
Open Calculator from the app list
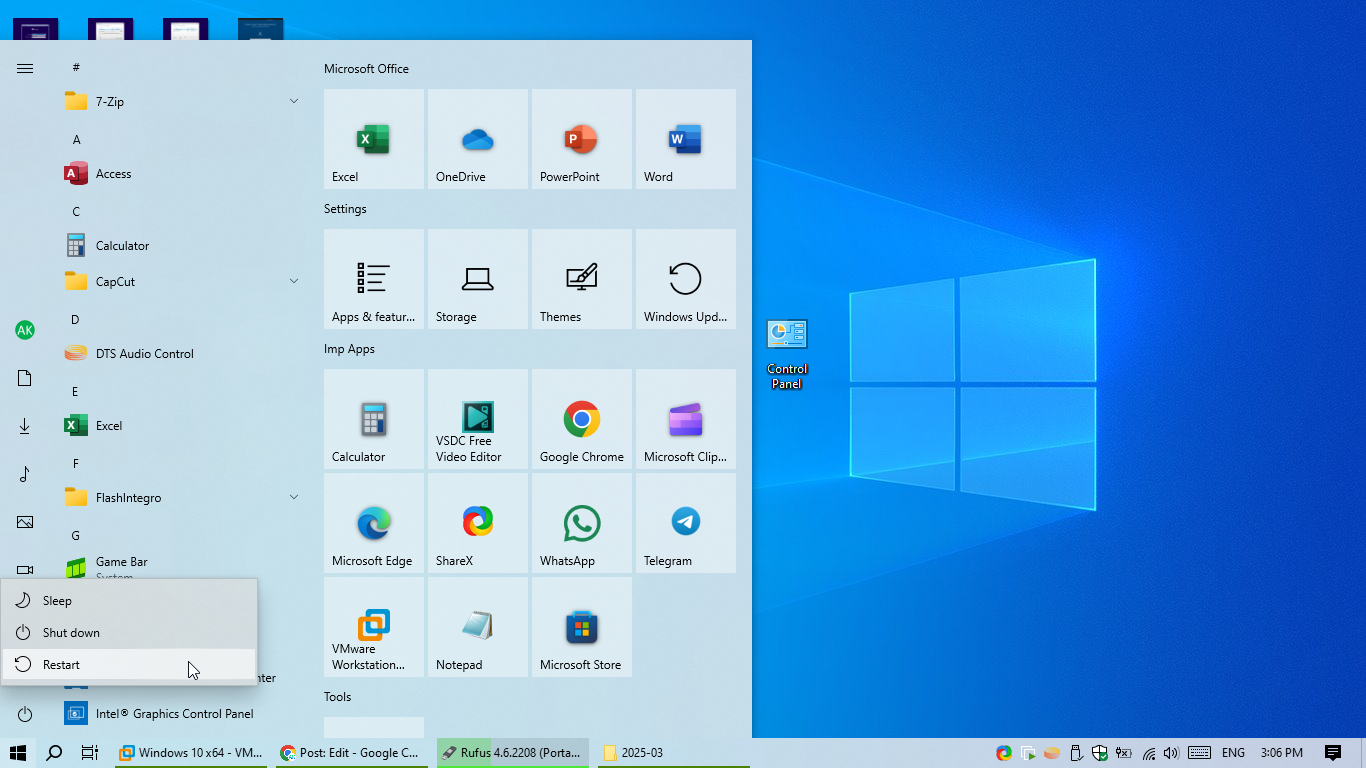[182, 246]
